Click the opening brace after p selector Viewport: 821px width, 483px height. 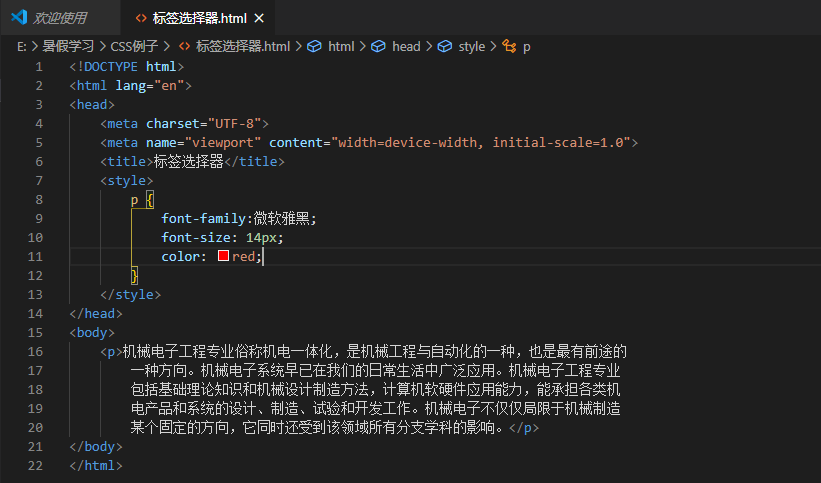tap(150, 200)
